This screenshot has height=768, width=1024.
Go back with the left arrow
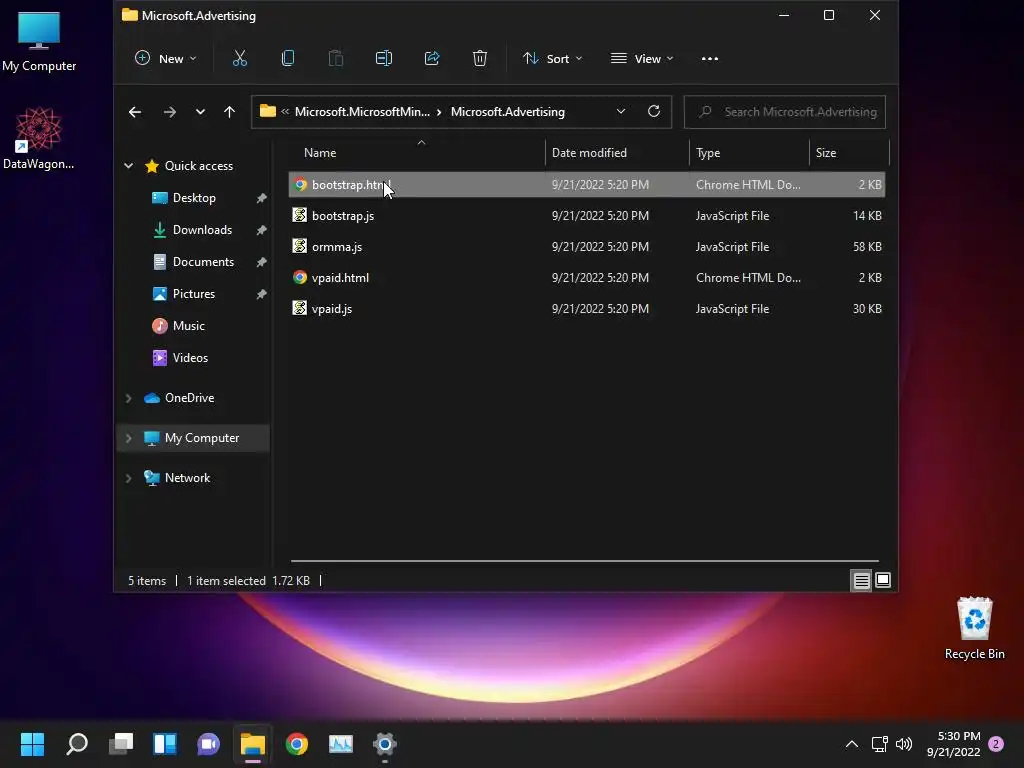(x=135, y=112)
